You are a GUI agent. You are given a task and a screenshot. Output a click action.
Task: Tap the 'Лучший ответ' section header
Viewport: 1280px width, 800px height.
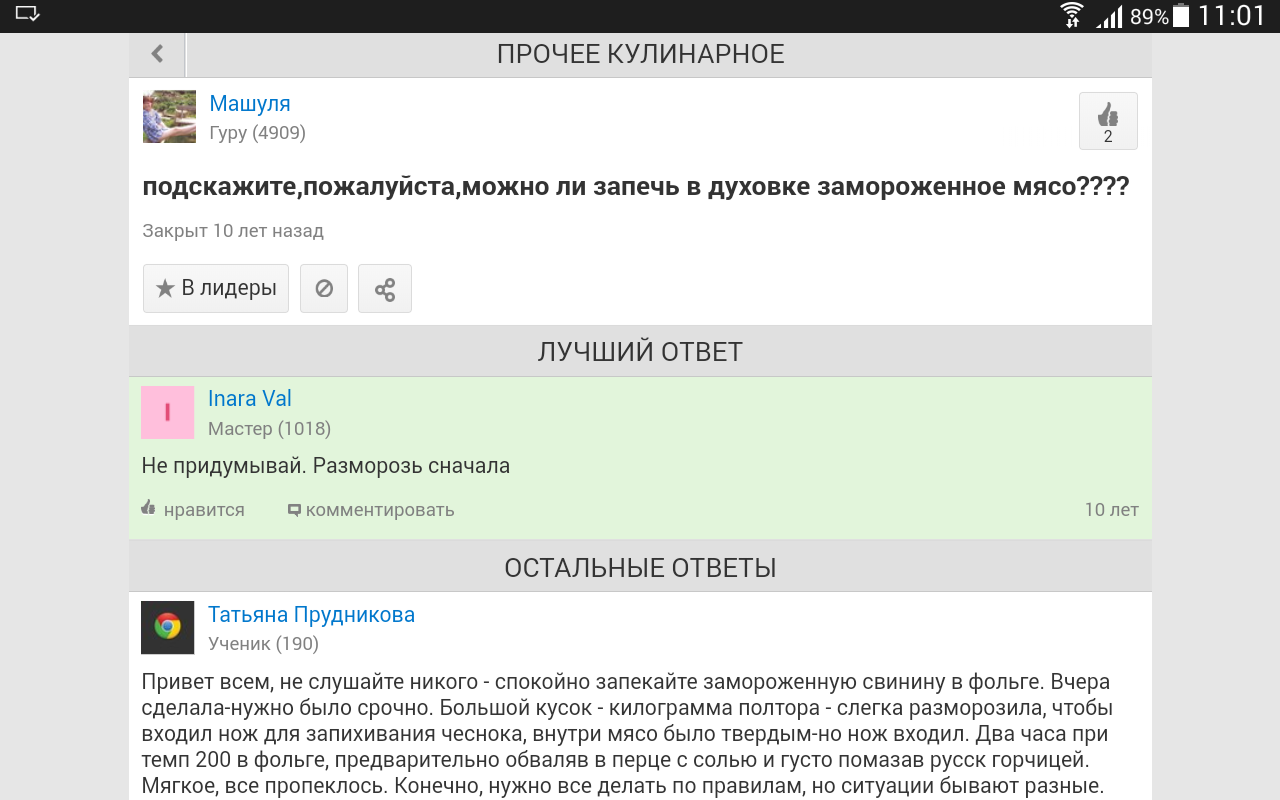click(x=640, y=351)
